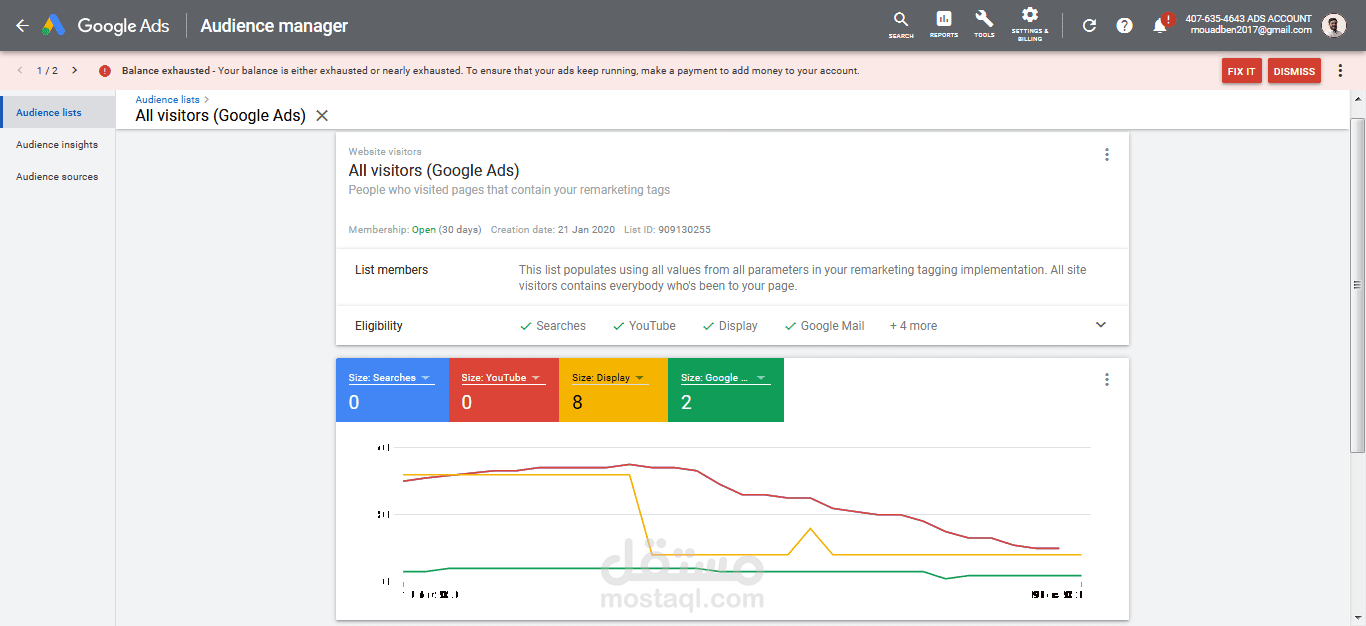Click the Audience manager header title
Viewport: 1366px width, 626px height.
click(274, 26)
